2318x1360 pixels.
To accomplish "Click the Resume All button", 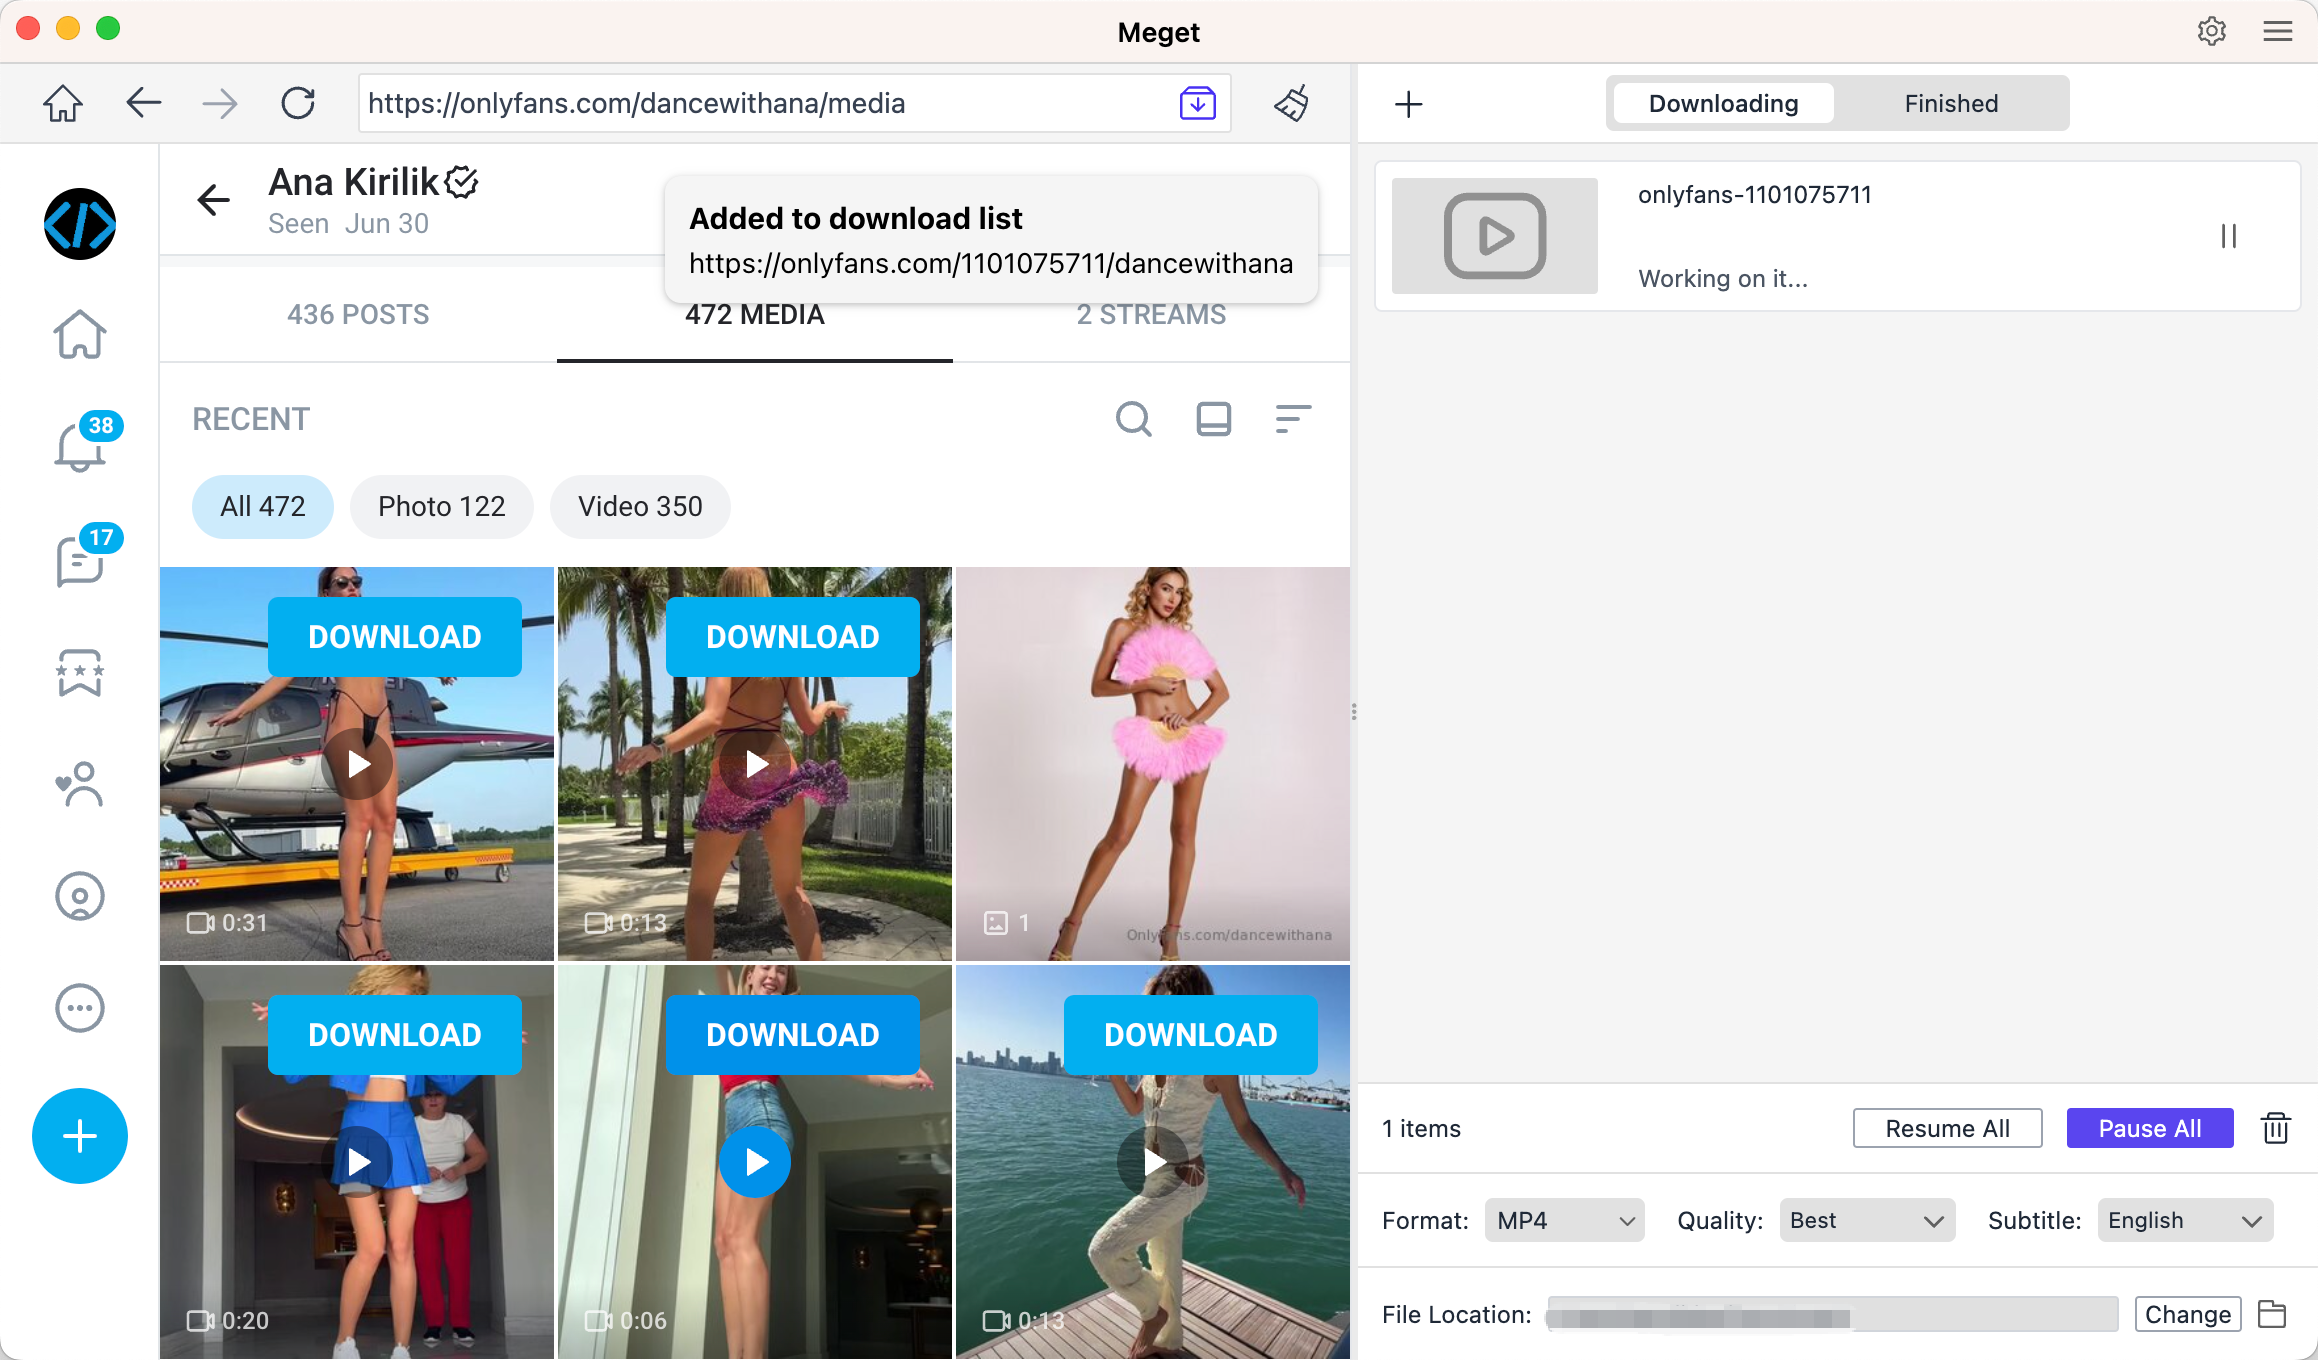I will pyautogui.click(x=1946, y=1128).
